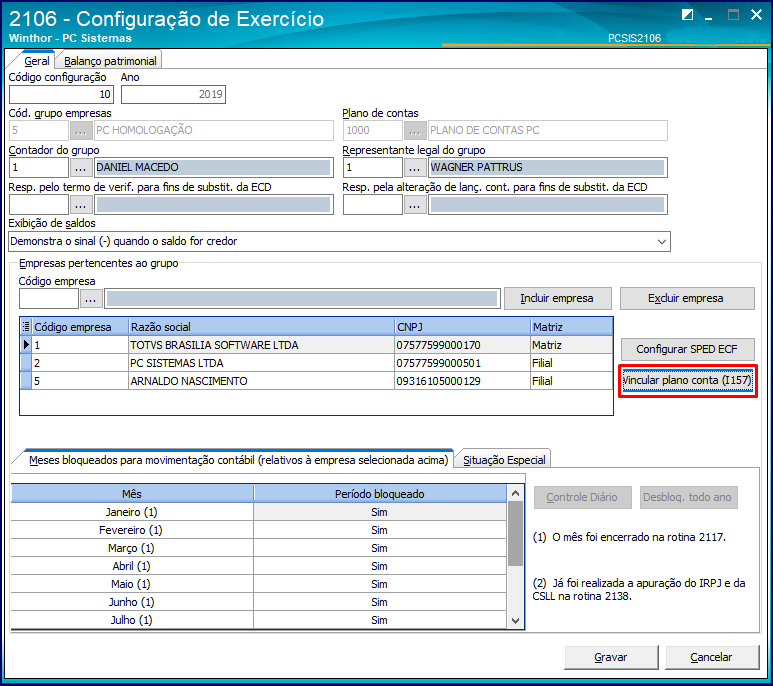Click the Representante legal do grupo code field
Viewport: 773px width, 686px height.
373,168
